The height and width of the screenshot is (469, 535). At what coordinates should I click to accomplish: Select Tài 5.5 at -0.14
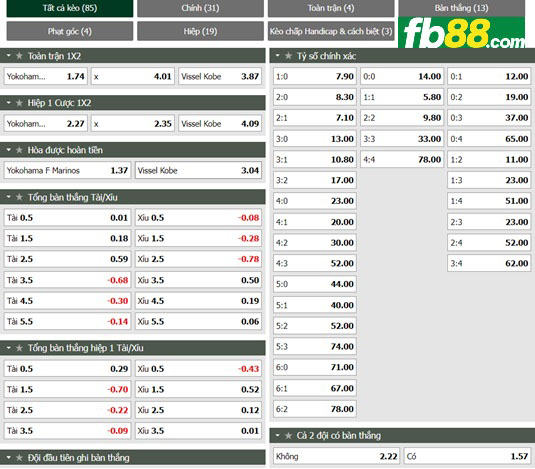(67, 321)
